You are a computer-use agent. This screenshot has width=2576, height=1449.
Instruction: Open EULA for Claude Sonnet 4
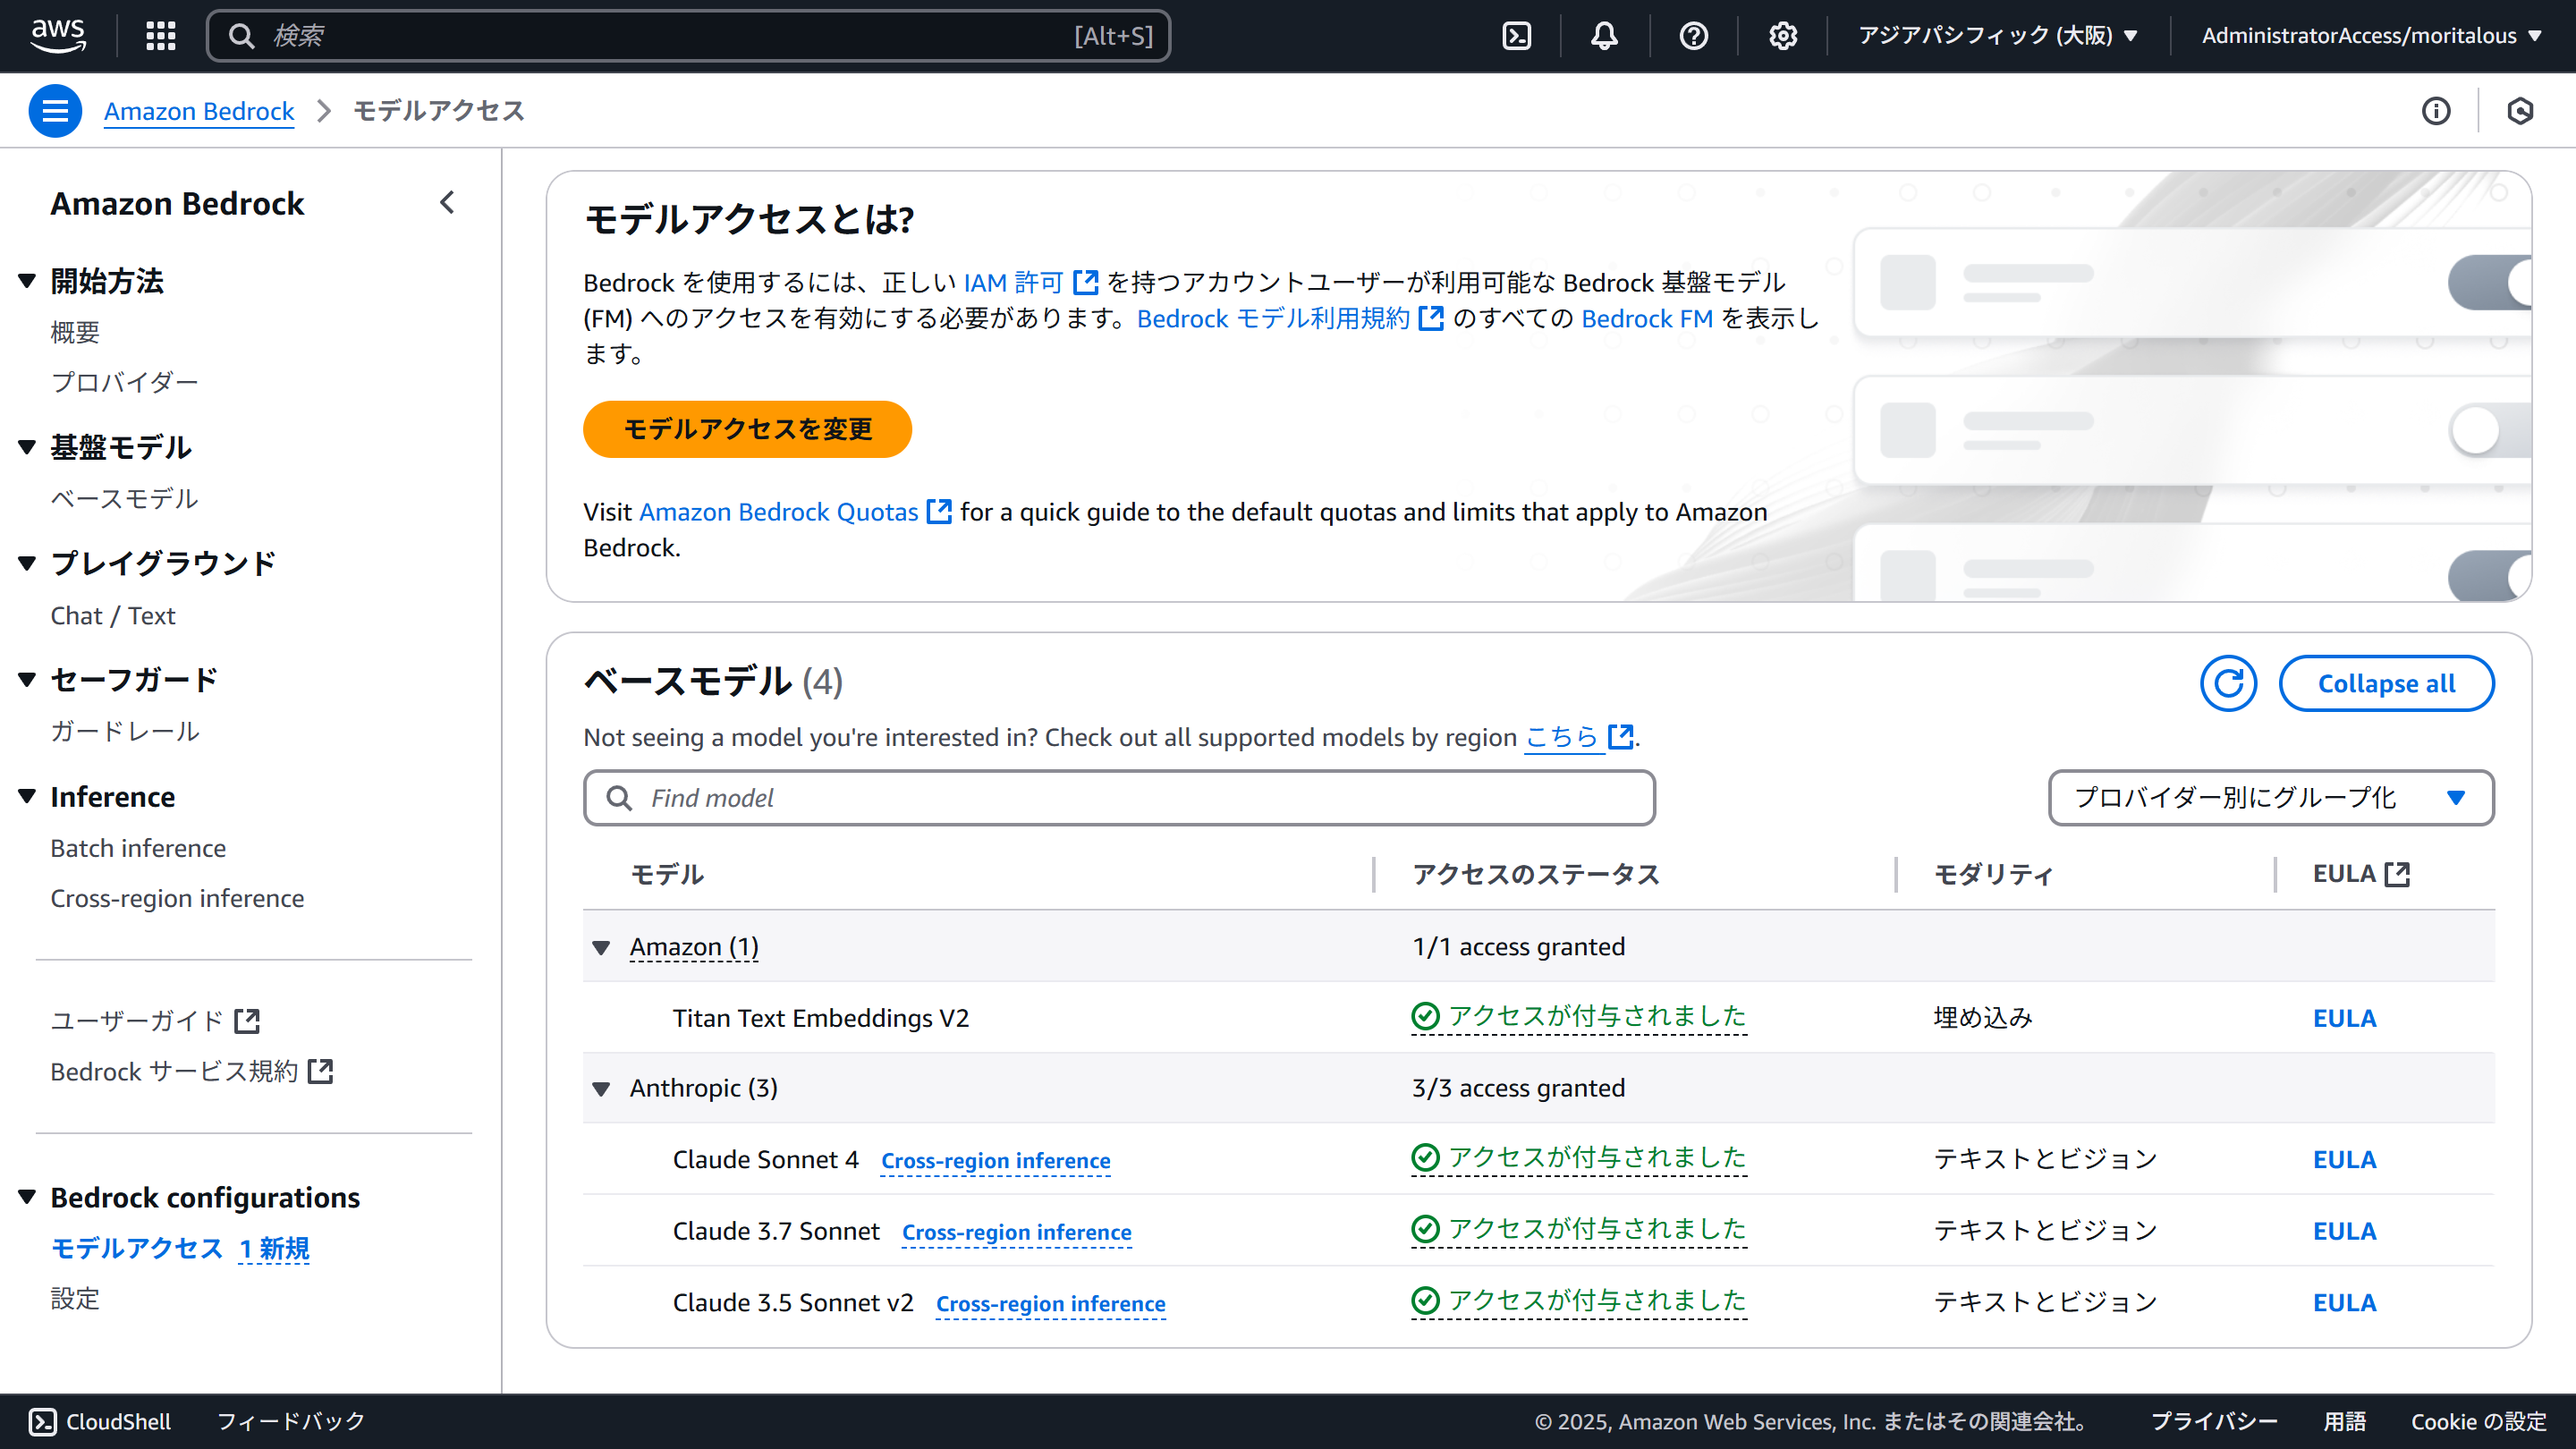point(2344,1159)
